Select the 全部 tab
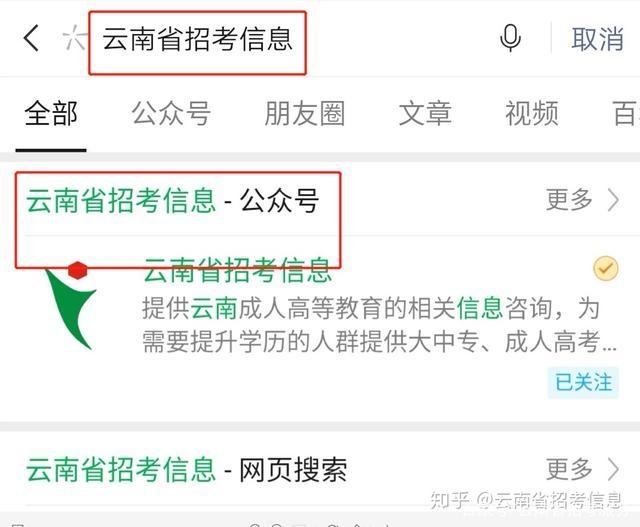 pos(51,113)
